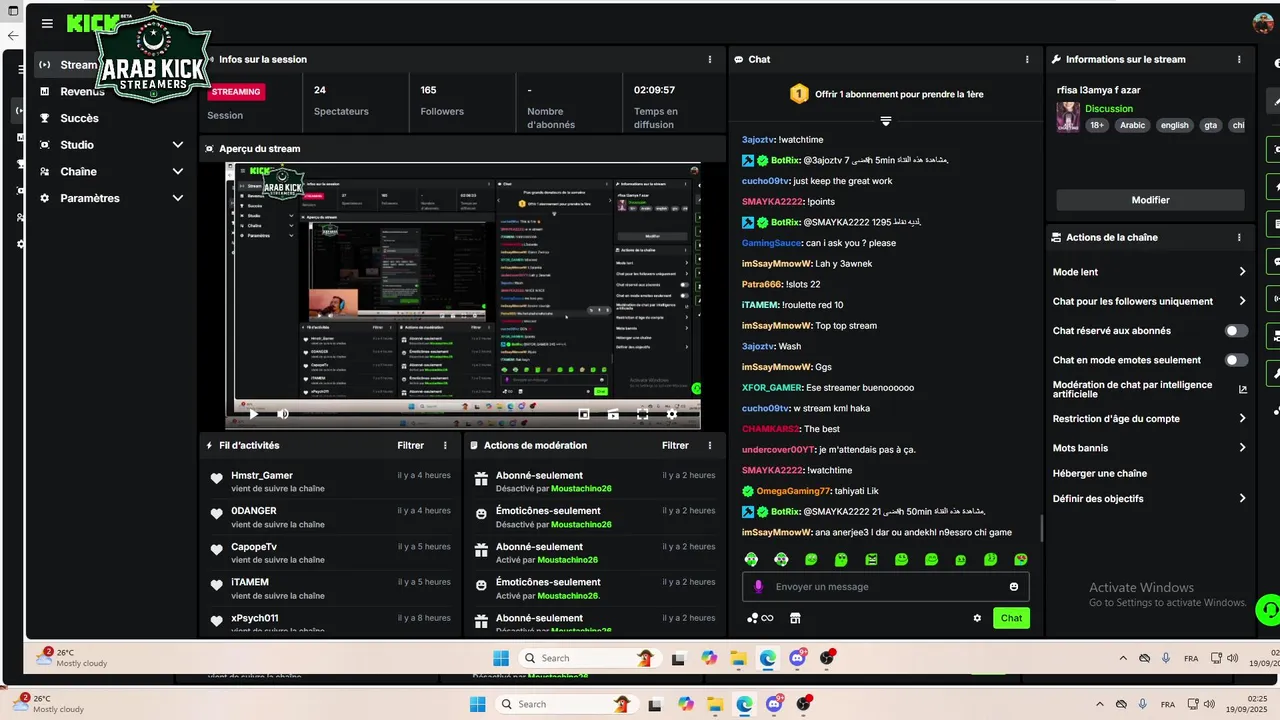Screen dimensions: 1280x720
Task: Click the Modifier button
Action: point(1150,200)
